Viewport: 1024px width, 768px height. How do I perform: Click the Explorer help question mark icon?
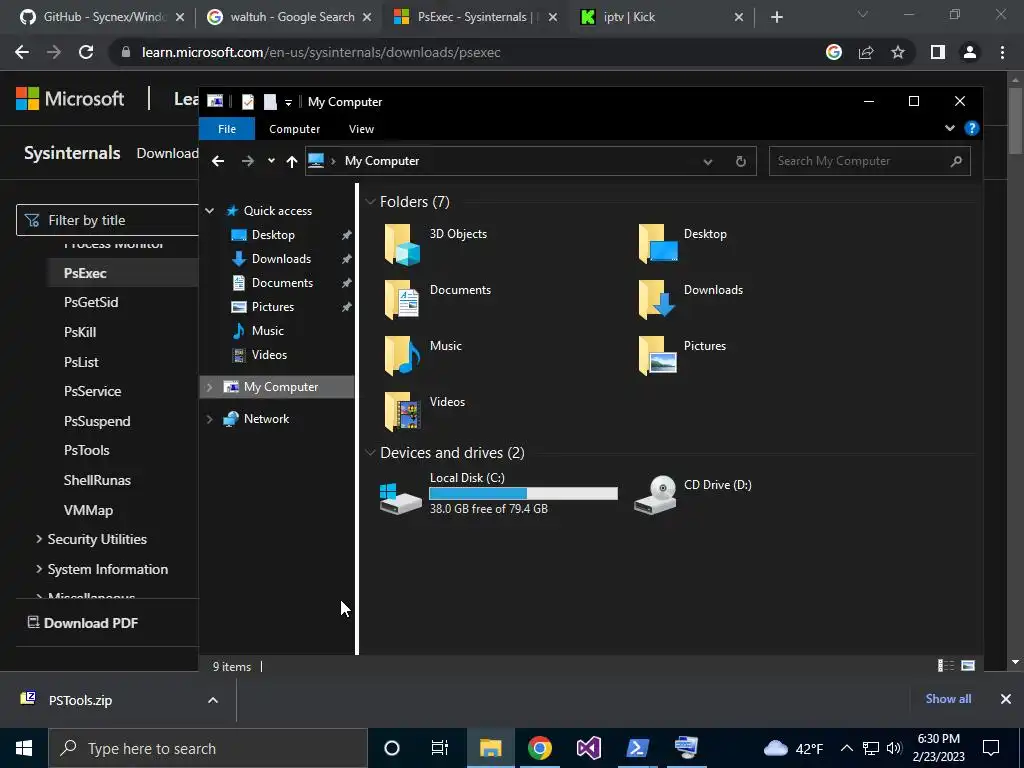(972, 128)
